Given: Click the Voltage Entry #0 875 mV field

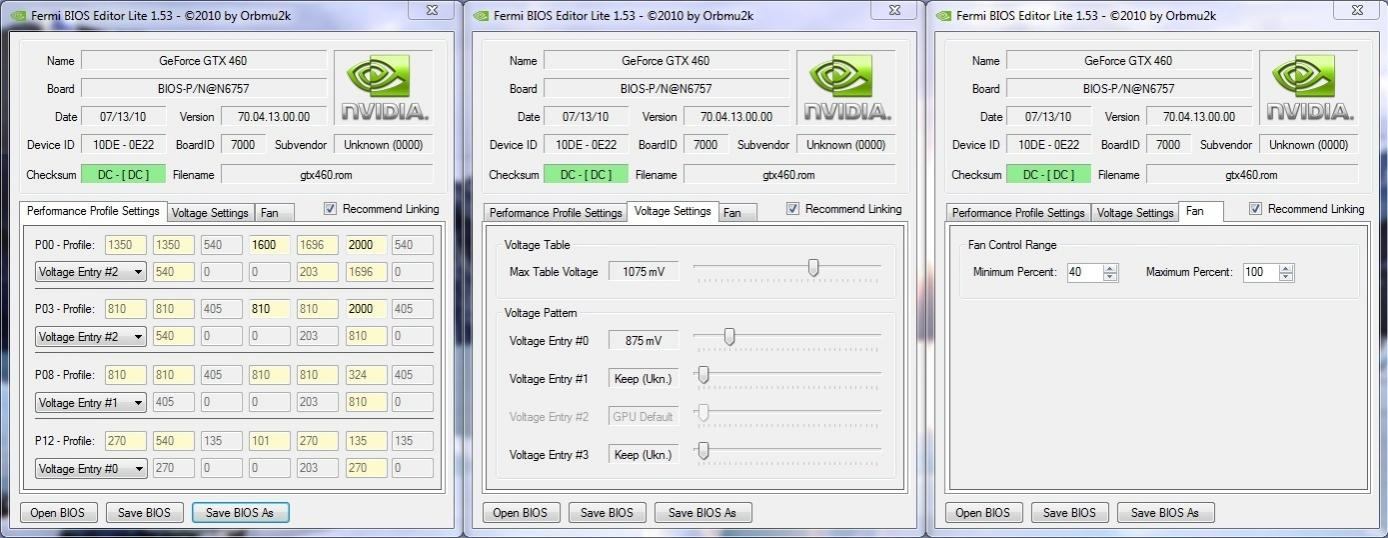Looking at the screenshot, I should coord(643,341).
